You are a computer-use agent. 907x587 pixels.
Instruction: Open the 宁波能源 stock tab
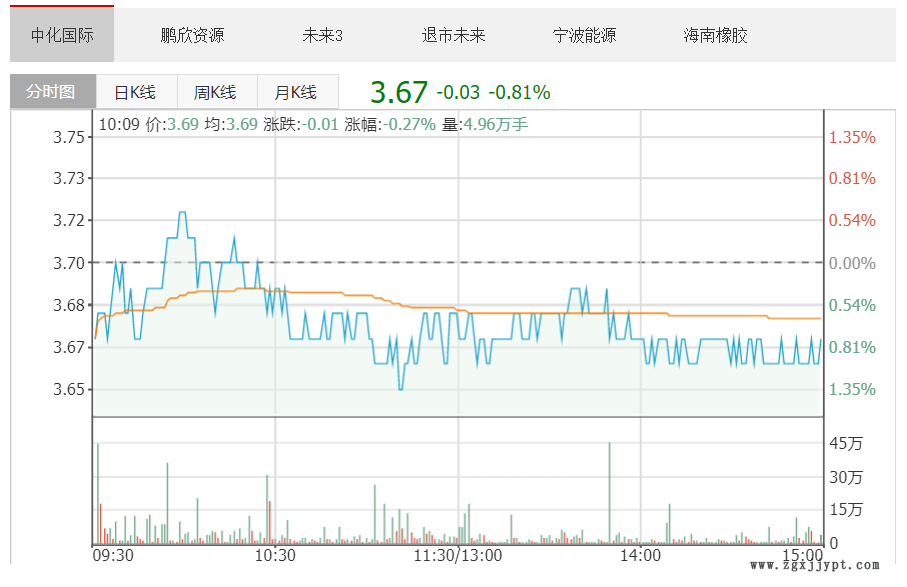[584, 35]
